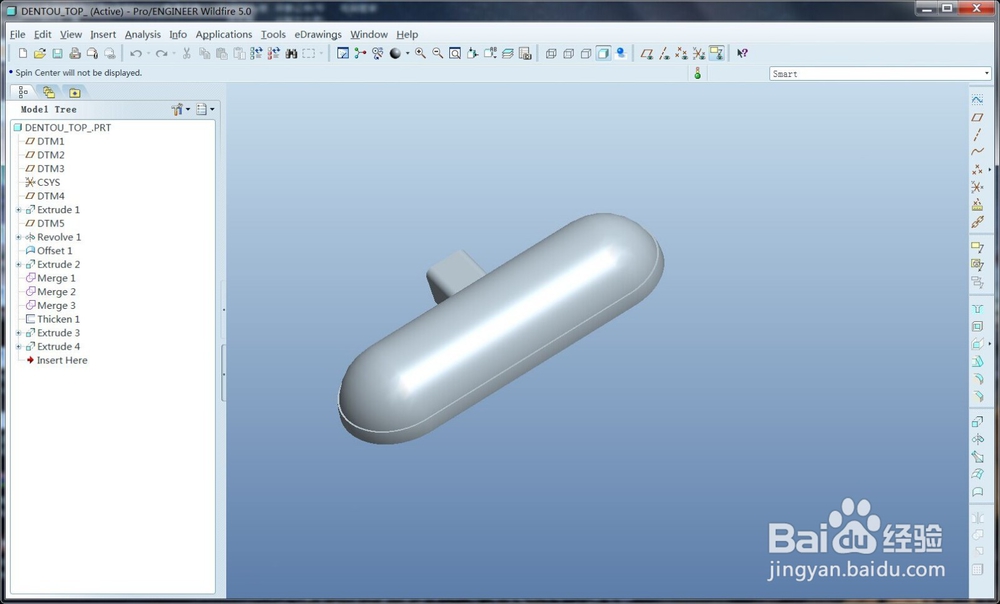This screenshot has height=604, width=1000.
Task: Open the Model Tree Show dropdown
Action: [x=205, y=110]
